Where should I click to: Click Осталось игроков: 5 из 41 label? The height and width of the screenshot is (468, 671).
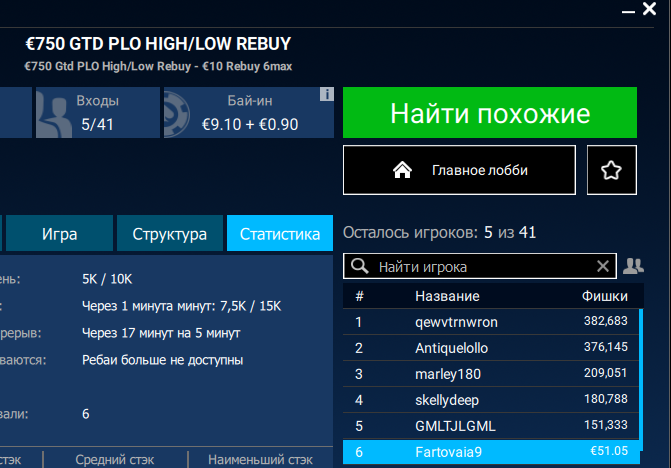(x=439, y=232)
